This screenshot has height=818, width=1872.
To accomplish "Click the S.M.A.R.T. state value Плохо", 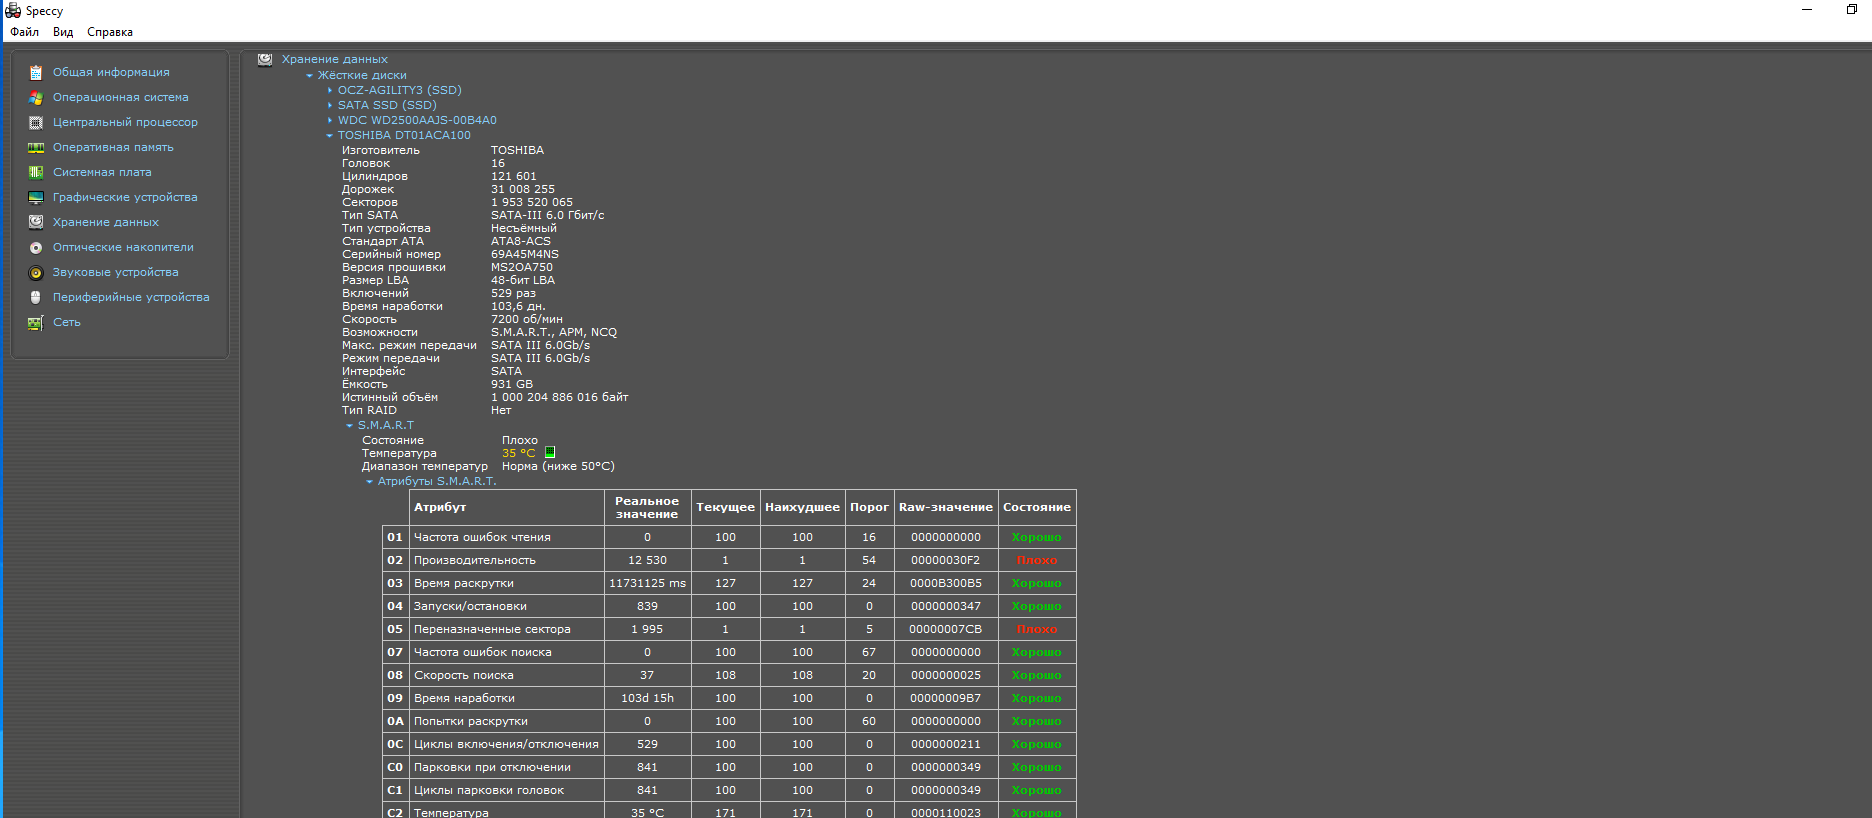I will tap(520, 440).
